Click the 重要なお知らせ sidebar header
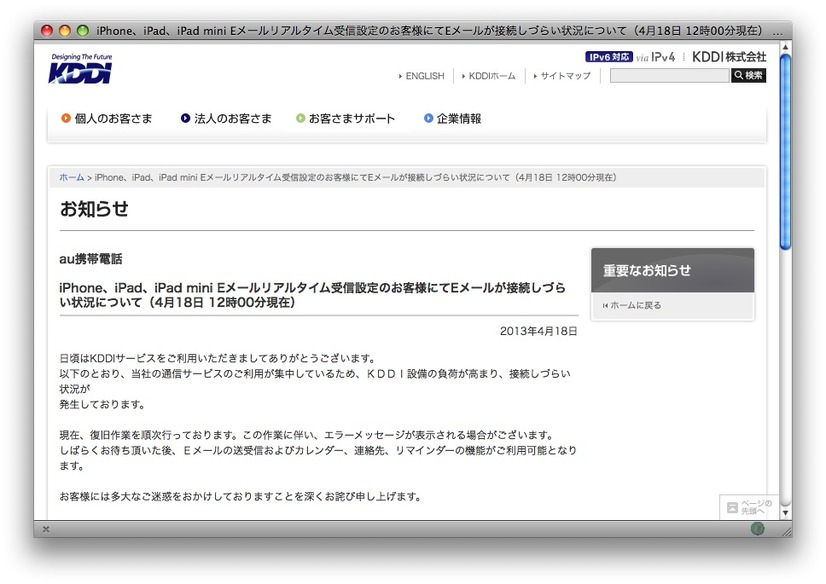The height and width of the screenshot is (584, 826). (672, 270)
